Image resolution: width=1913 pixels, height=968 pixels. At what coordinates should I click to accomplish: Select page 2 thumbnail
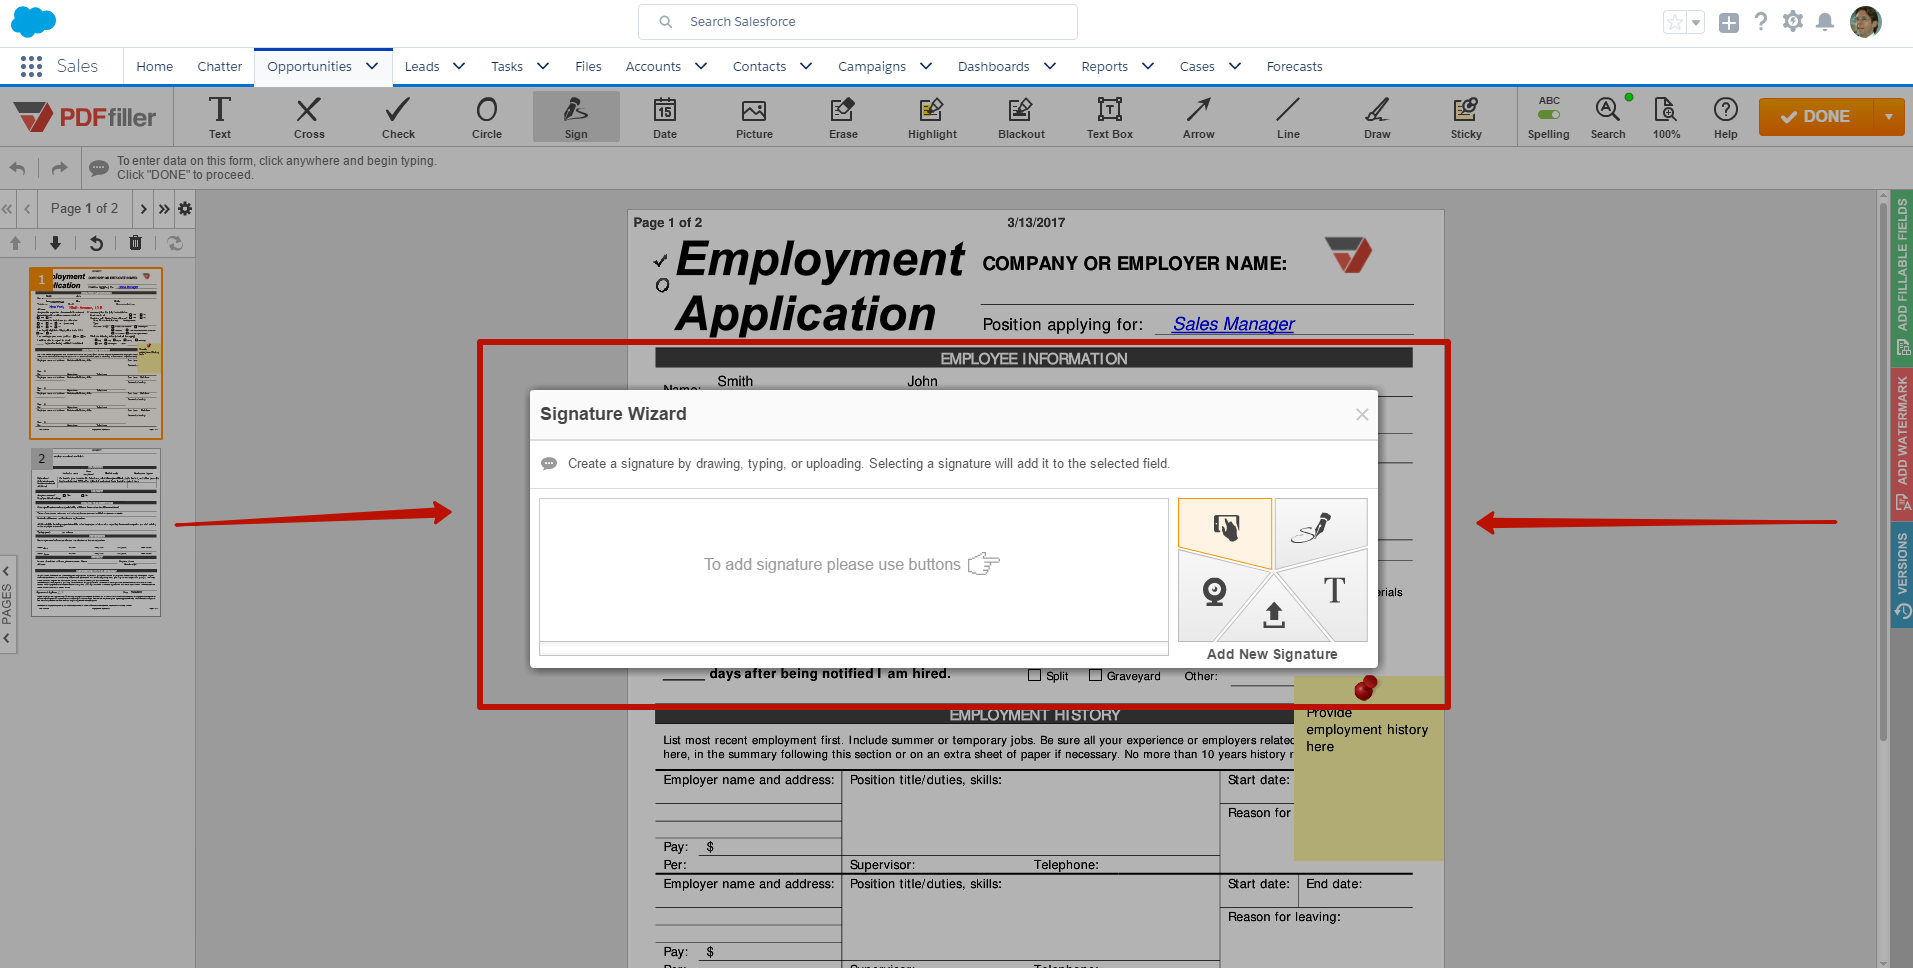click(96, 532)
